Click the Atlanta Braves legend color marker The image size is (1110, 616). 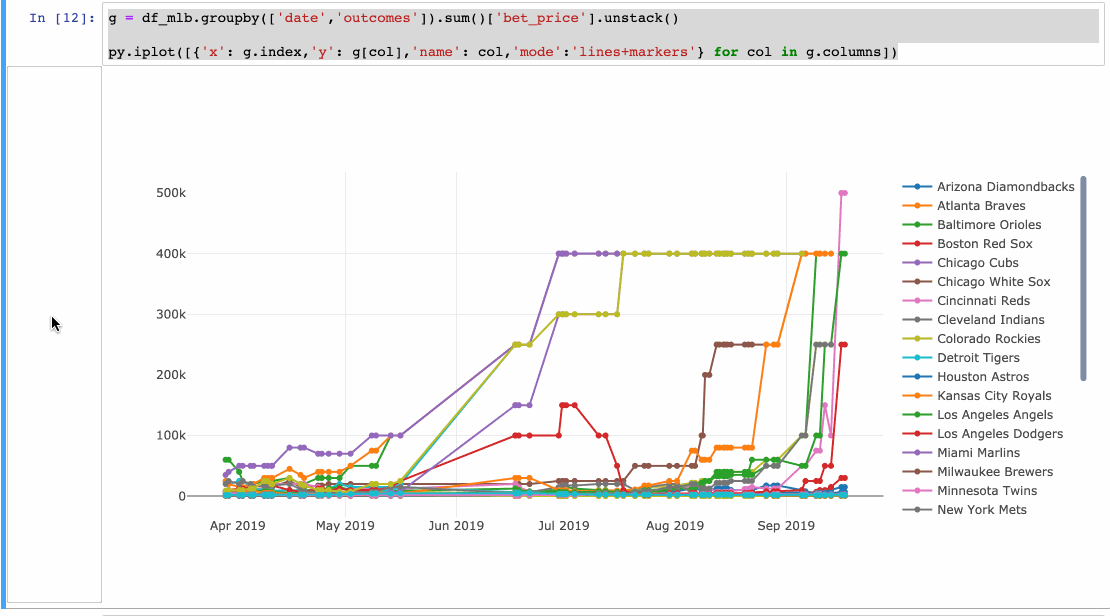click(919, 205)
